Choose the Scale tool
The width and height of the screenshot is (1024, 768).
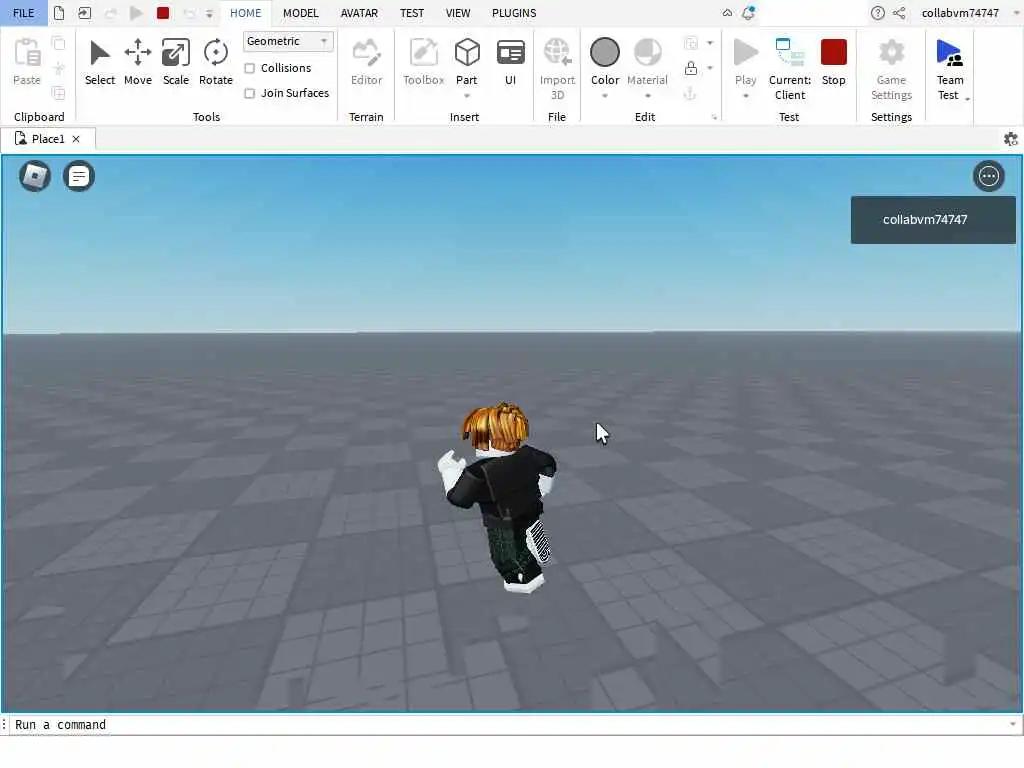(176, 62)
